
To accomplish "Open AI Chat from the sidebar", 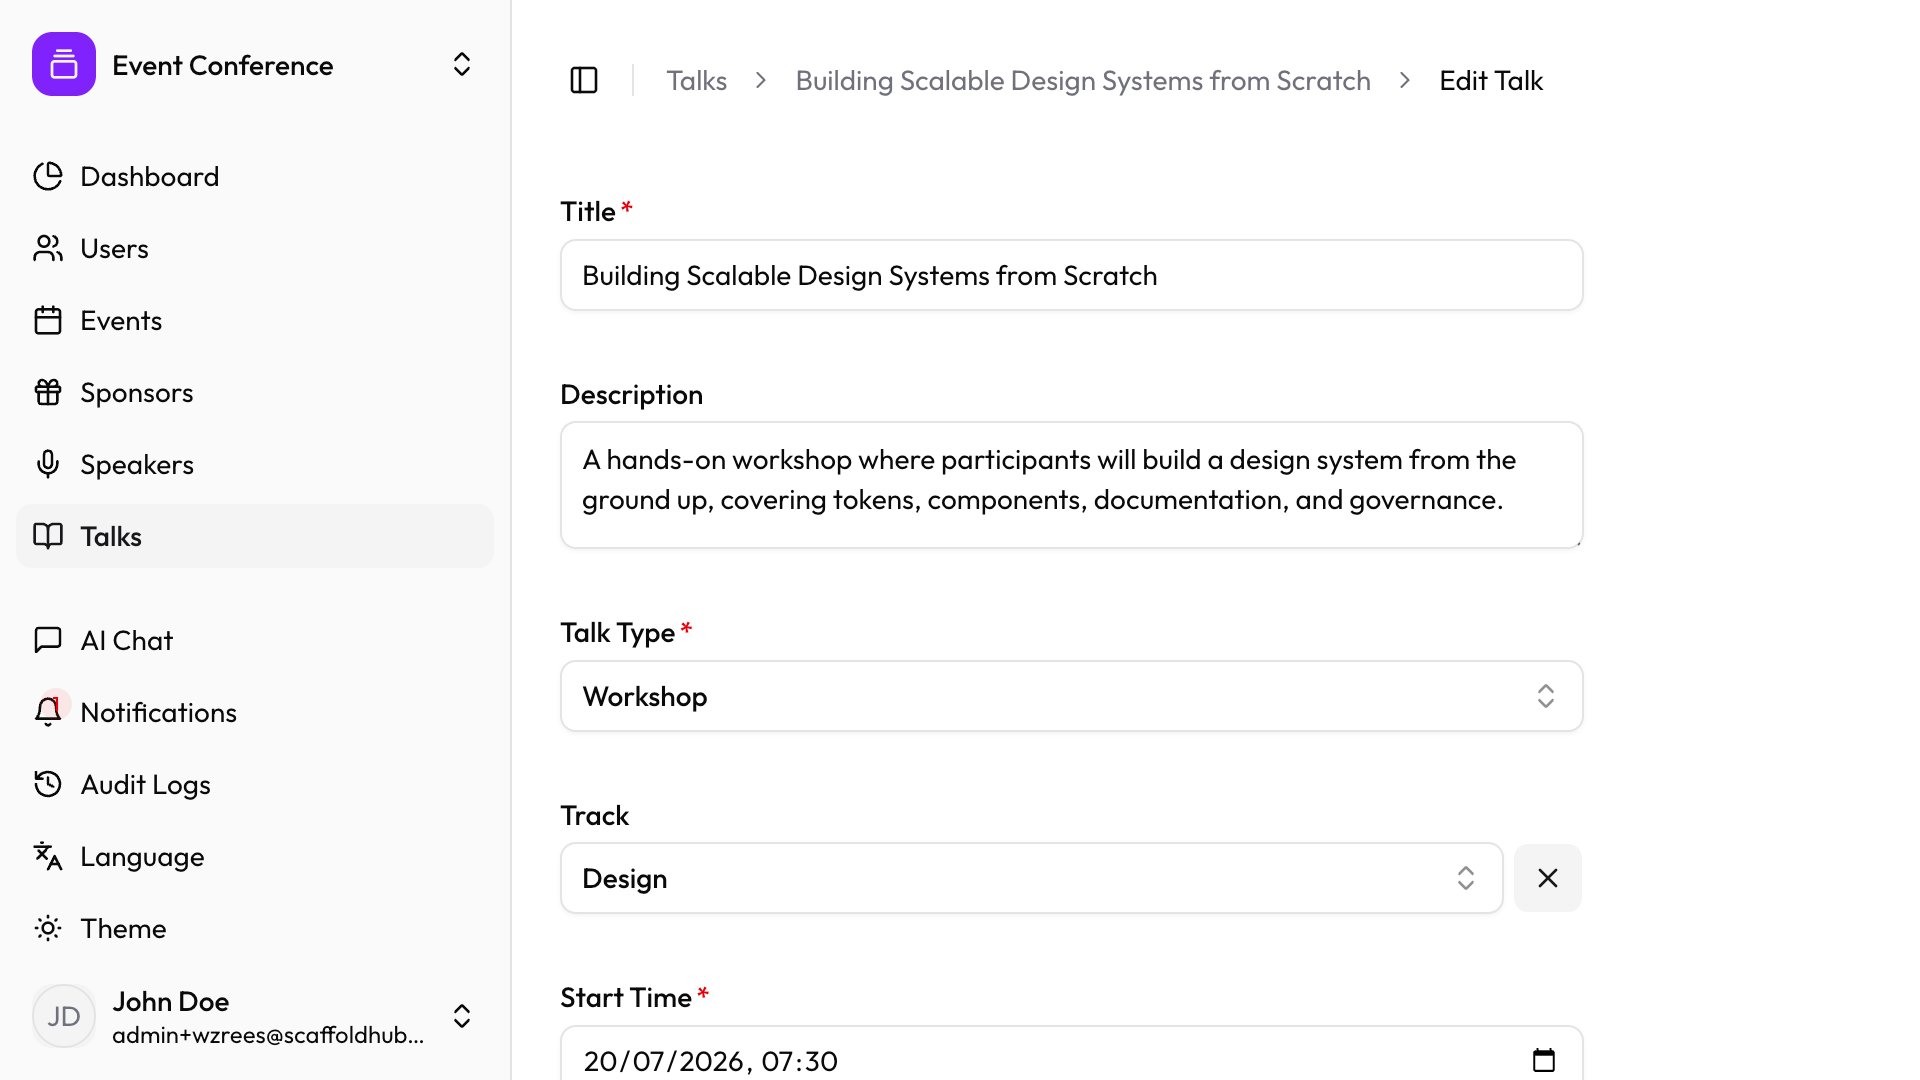I will tap(126, 640).
